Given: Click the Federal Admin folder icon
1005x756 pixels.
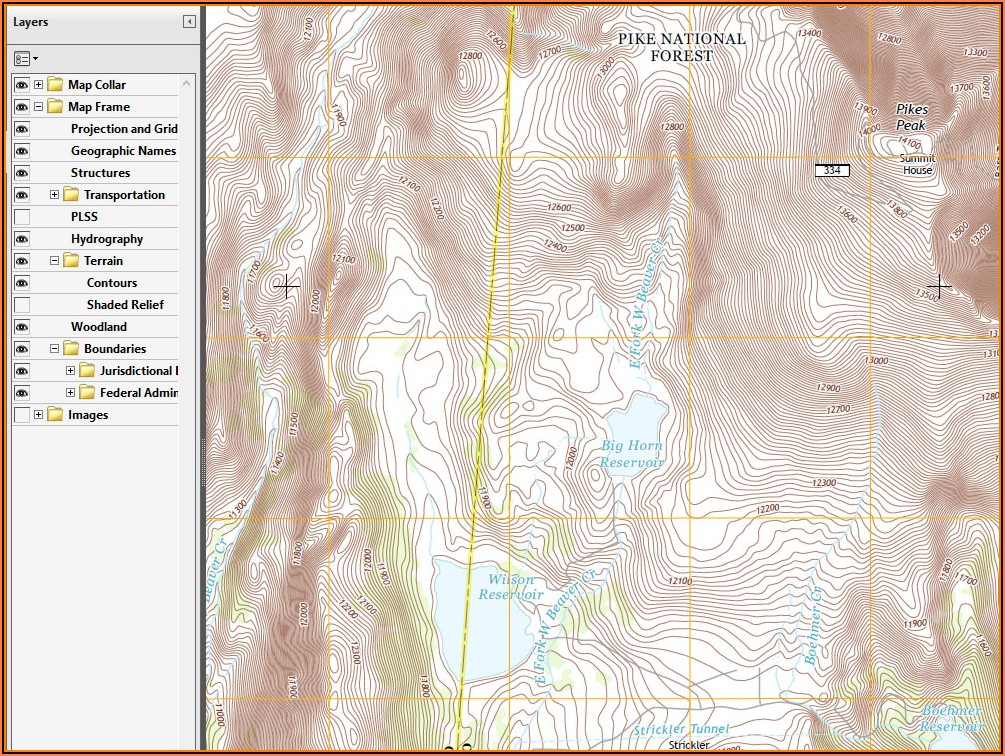Looking at the screenshot, I should [87, 393].
